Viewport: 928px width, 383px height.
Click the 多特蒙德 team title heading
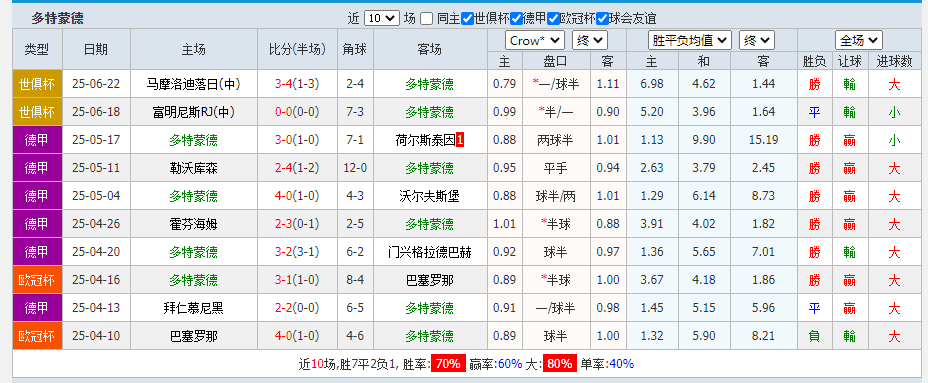click(57, 18)
